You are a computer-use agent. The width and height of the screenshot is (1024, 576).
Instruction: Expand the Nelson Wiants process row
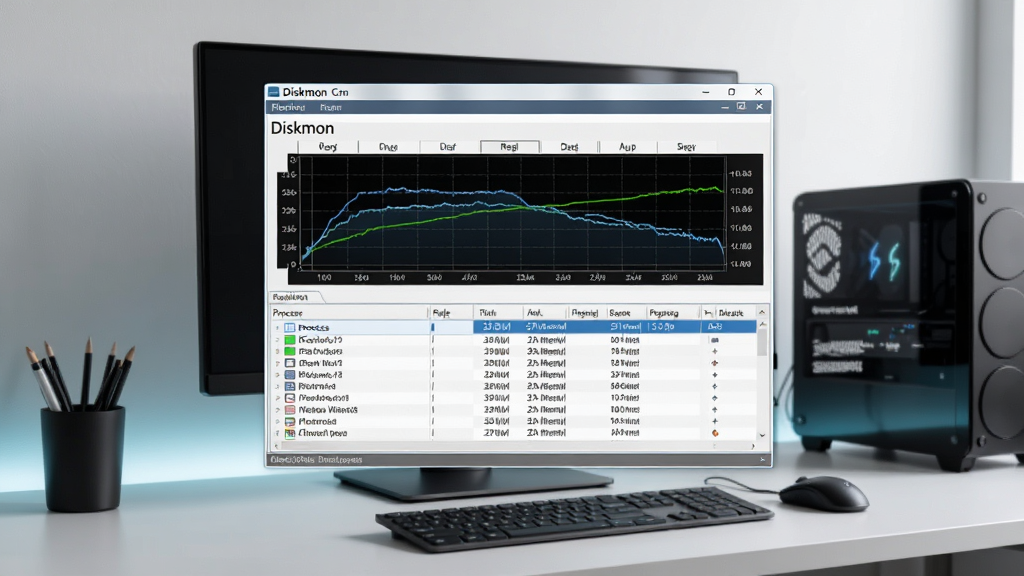click(x=278, y=410)
